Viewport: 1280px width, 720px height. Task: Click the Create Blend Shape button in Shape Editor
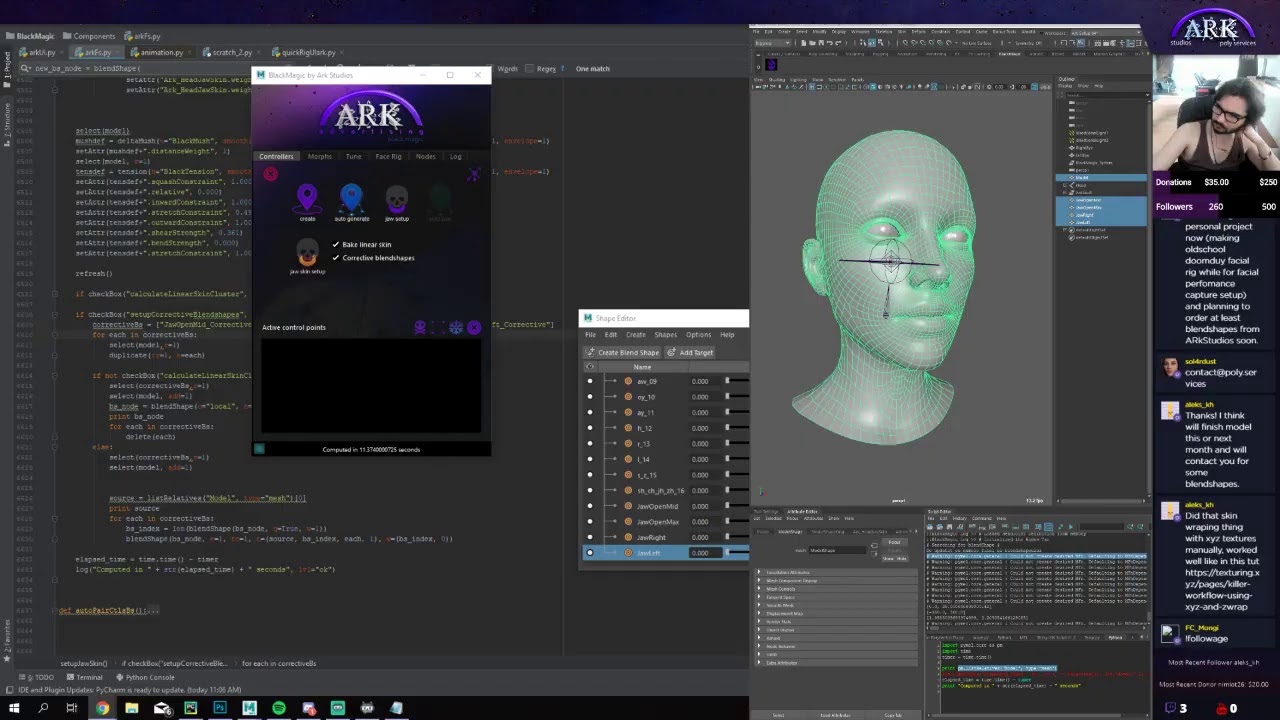tap(622, 352)
